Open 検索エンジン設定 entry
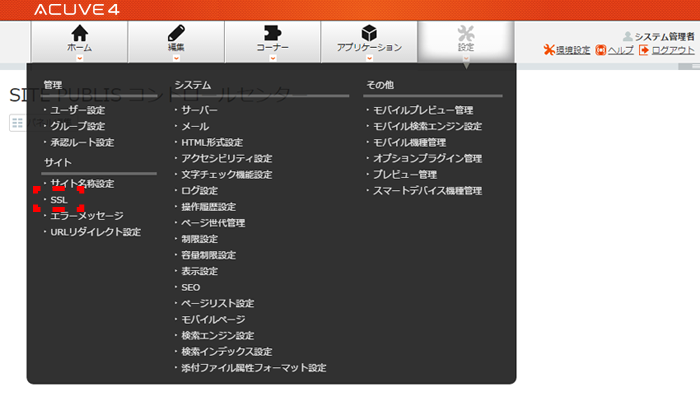 pyautogui.click(x=217, y=335)
